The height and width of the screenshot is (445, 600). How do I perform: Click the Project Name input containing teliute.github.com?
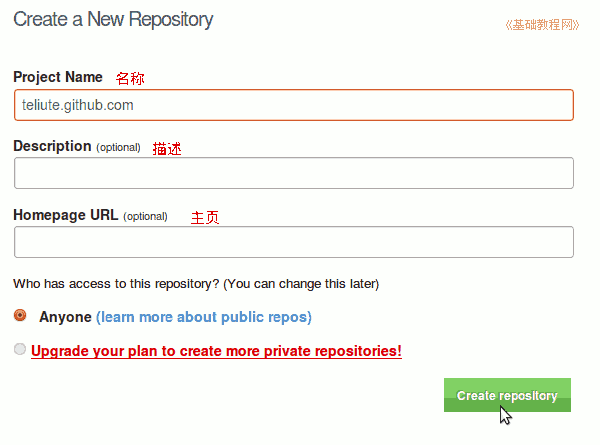tap(293, 105)
